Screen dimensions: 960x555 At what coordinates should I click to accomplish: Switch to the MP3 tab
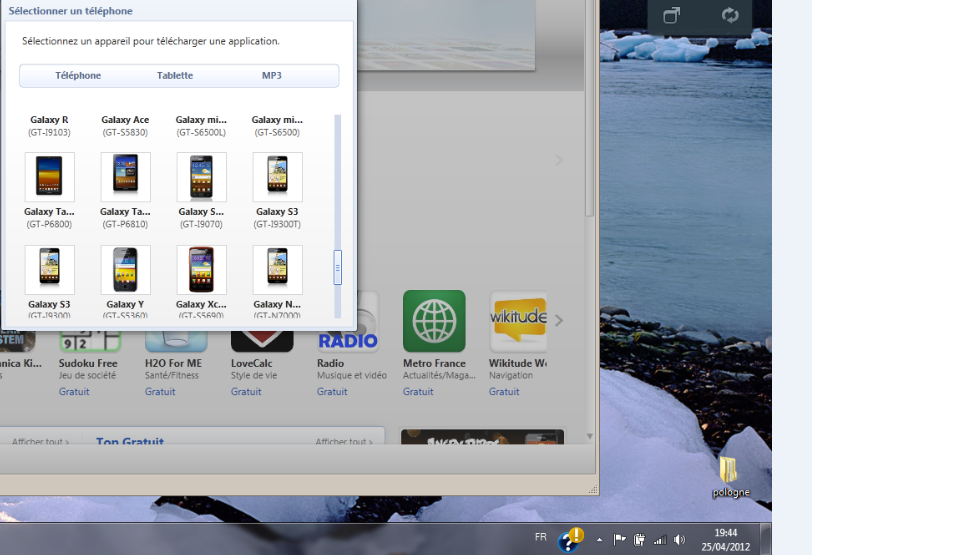[x=271, y=75]
